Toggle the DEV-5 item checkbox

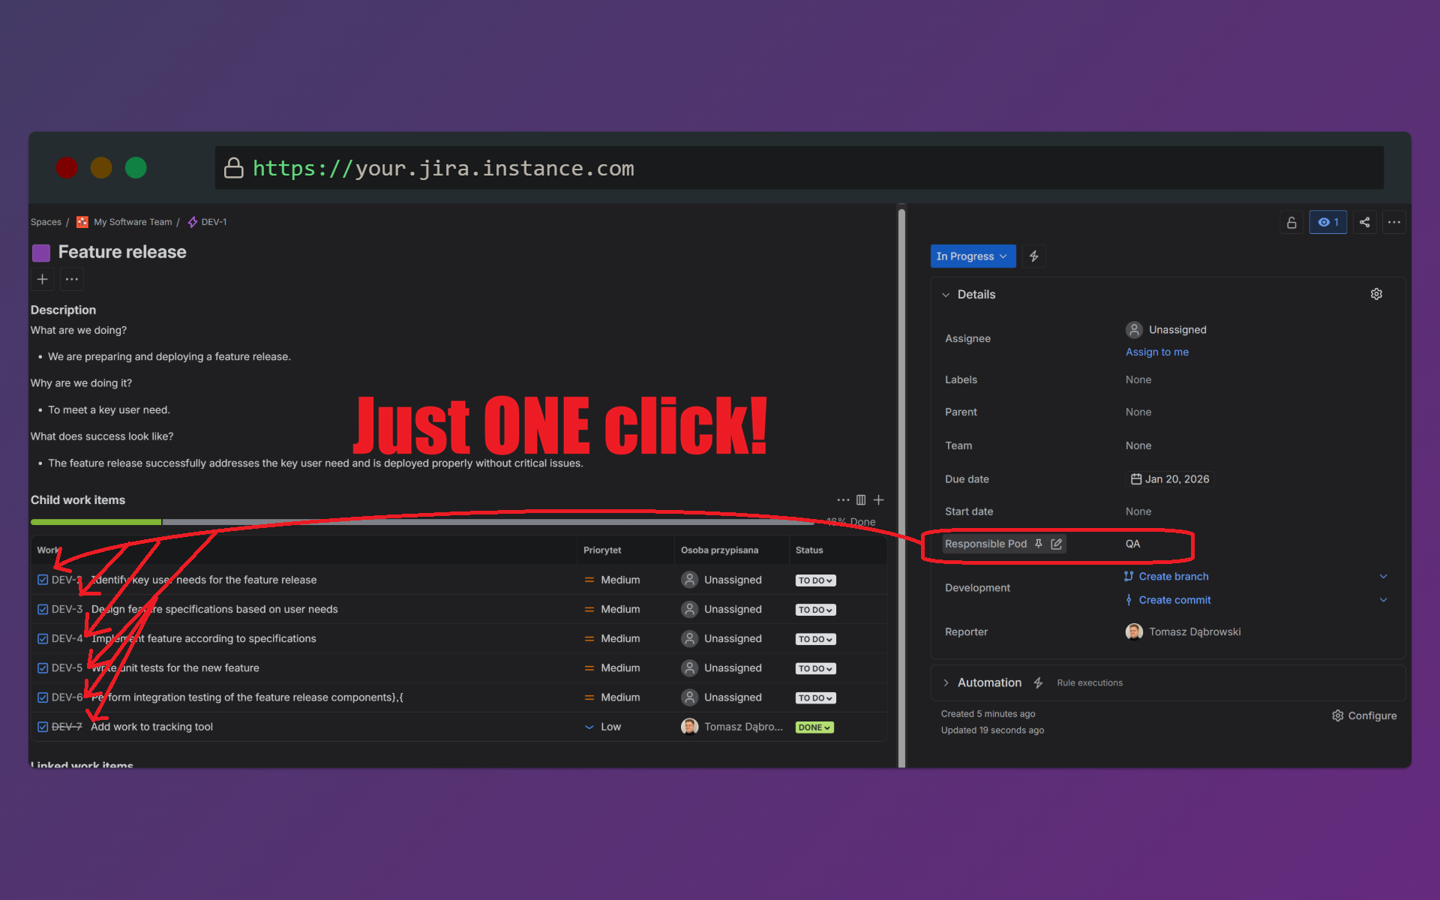(x=42, y=667)
